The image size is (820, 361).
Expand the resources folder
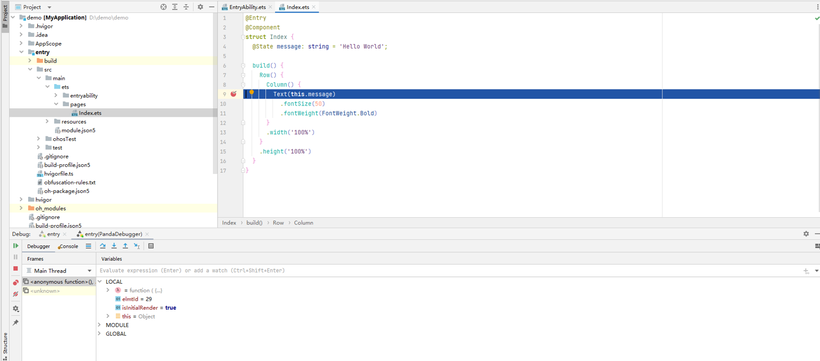pyautogui.click(x=48, y=121)
